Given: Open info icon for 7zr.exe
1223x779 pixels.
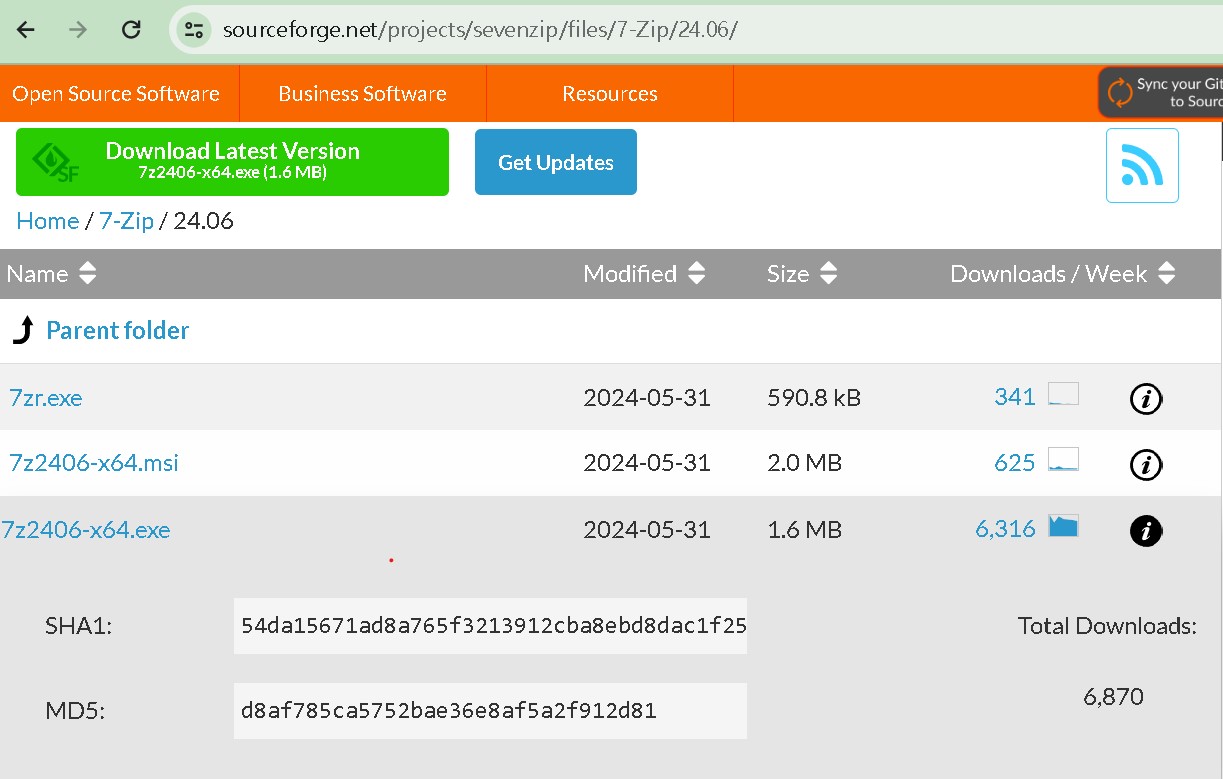Looking at the screenshot, I should (x=1145, y=399).
